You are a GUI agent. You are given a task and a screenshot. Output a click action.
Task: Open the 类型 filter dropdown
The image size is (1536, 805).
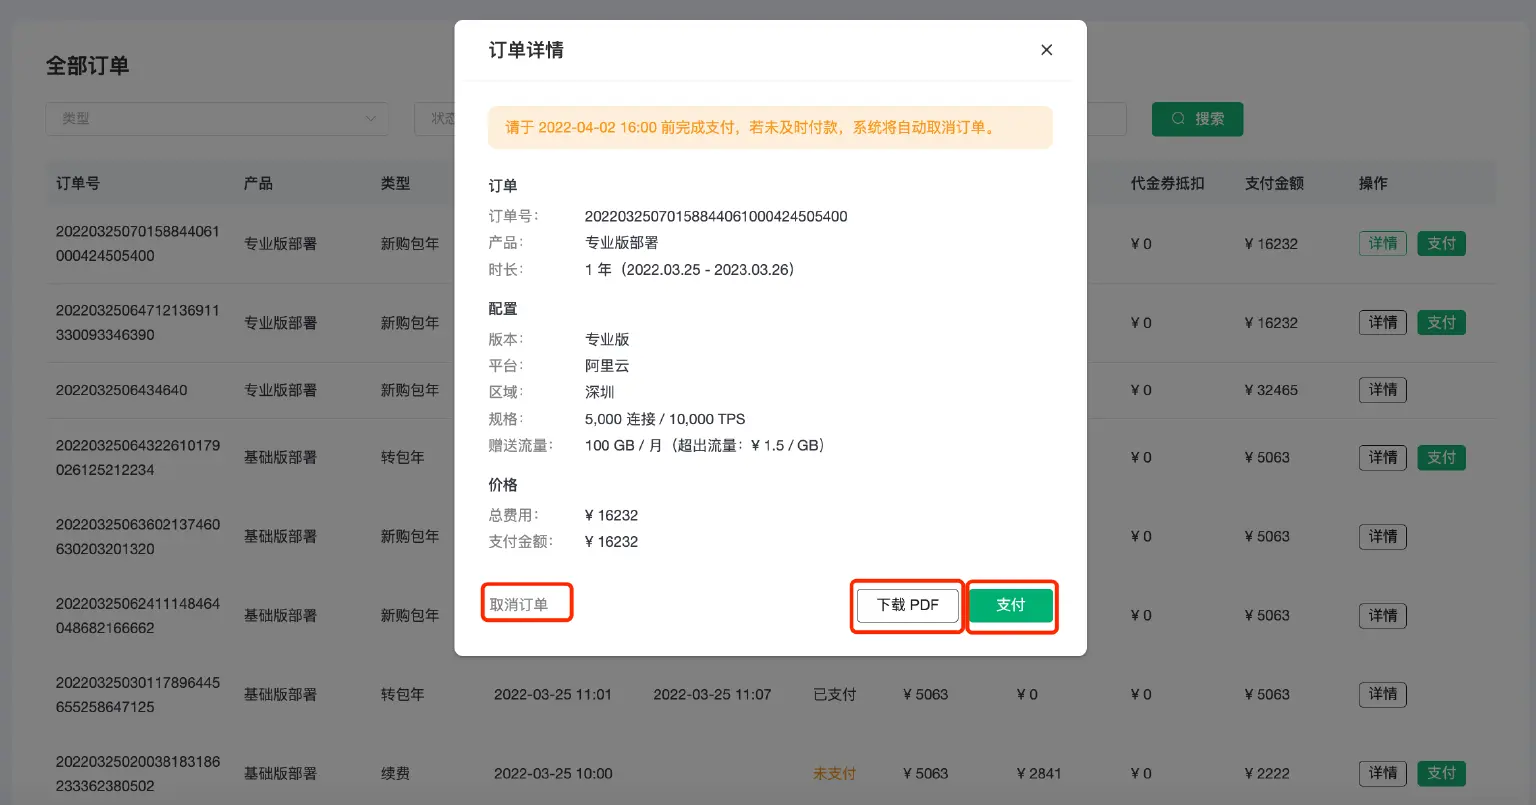(215, 118)
